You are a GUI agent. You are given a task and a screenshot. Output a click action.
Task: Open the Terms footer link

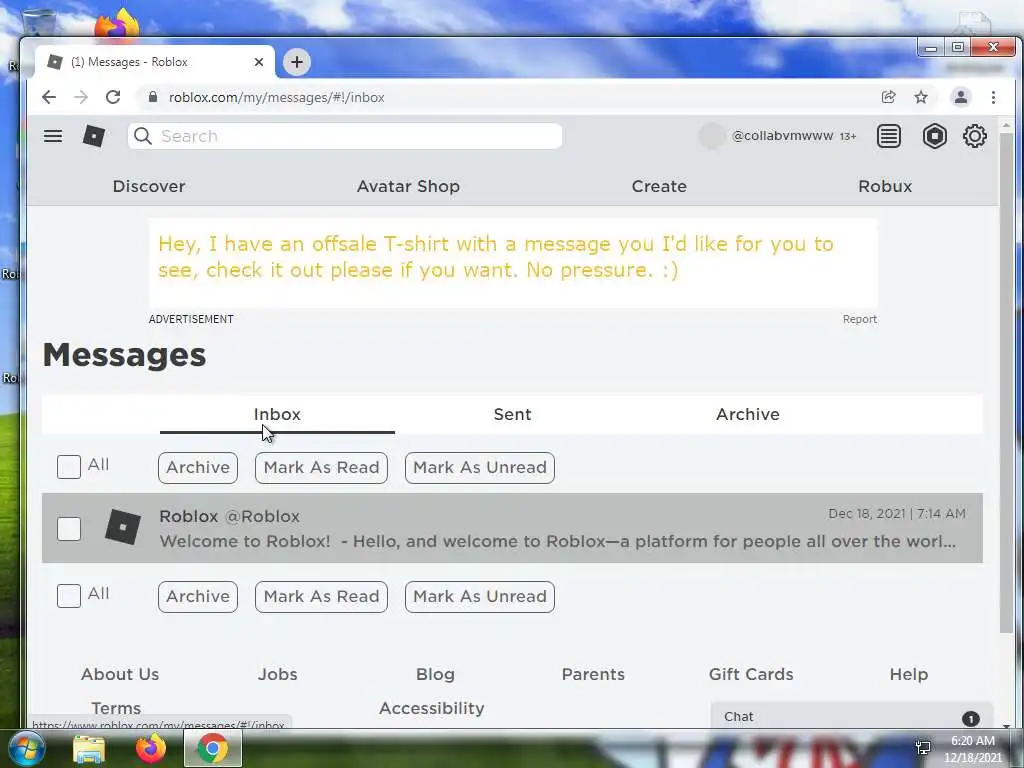pos(116,708)
